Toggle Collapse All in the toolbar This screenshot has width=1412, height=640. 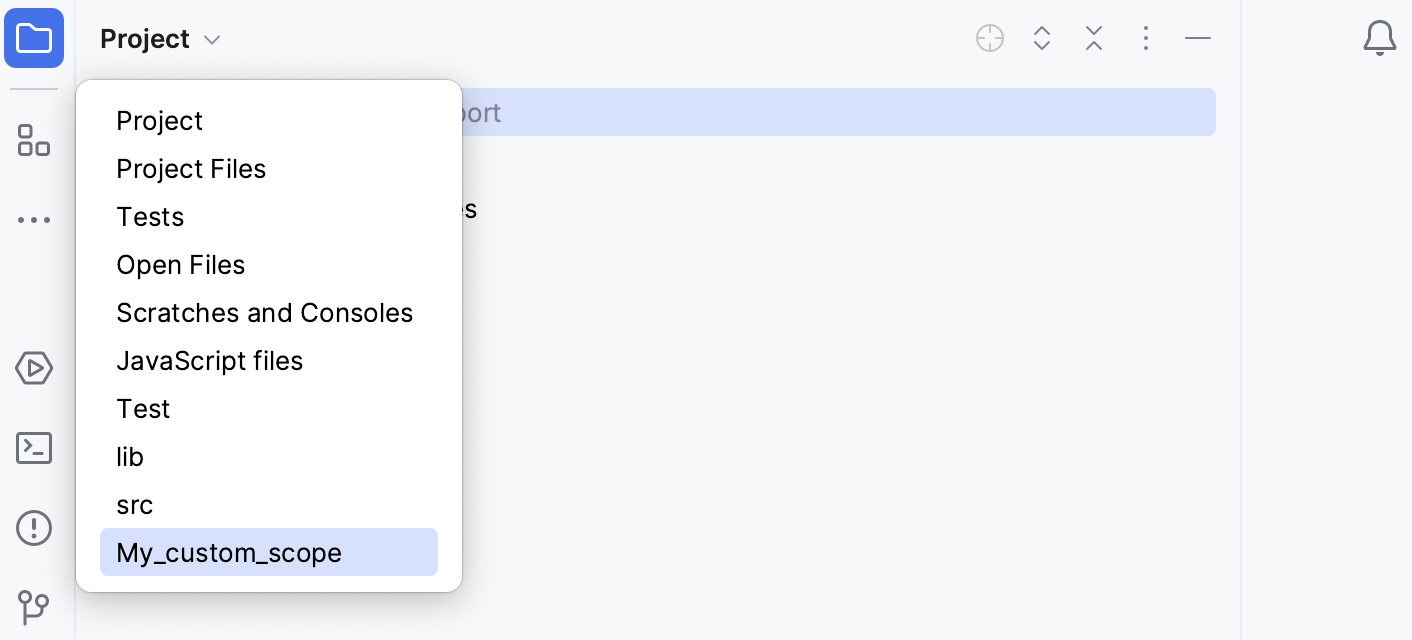[x=1093, y=38]
